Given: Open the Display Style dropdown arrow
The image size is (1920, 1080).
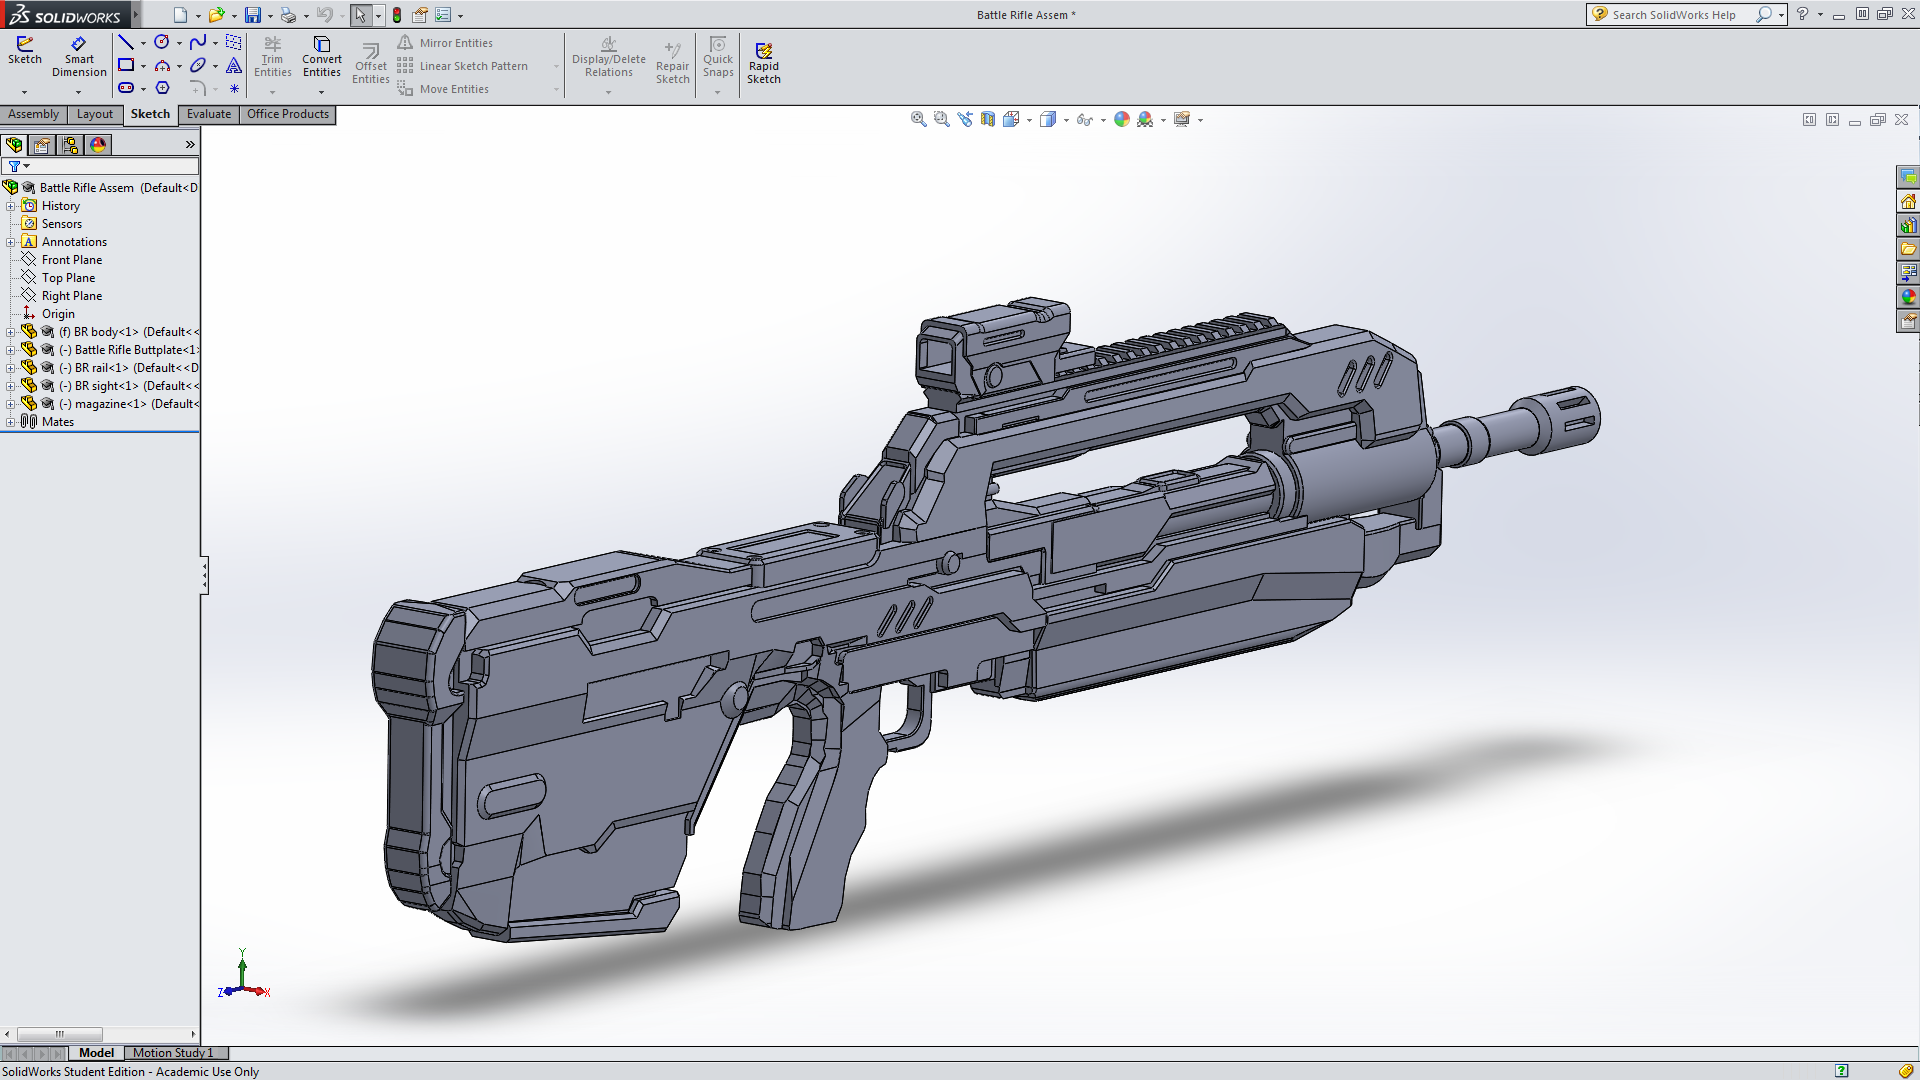Looking at the screenshot, I should pyautogui.click(x=1066, y=120).
